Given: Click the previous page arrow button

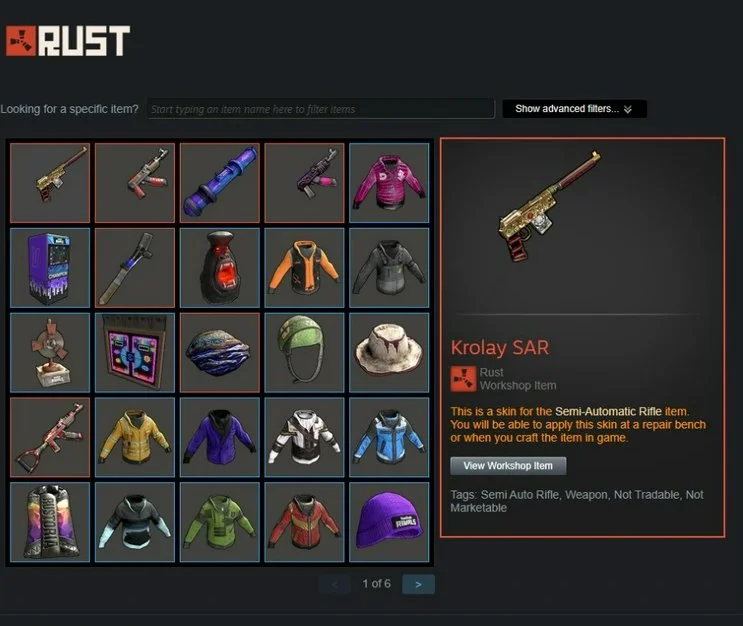Looking at the screenshot, I should pos(335,584).
